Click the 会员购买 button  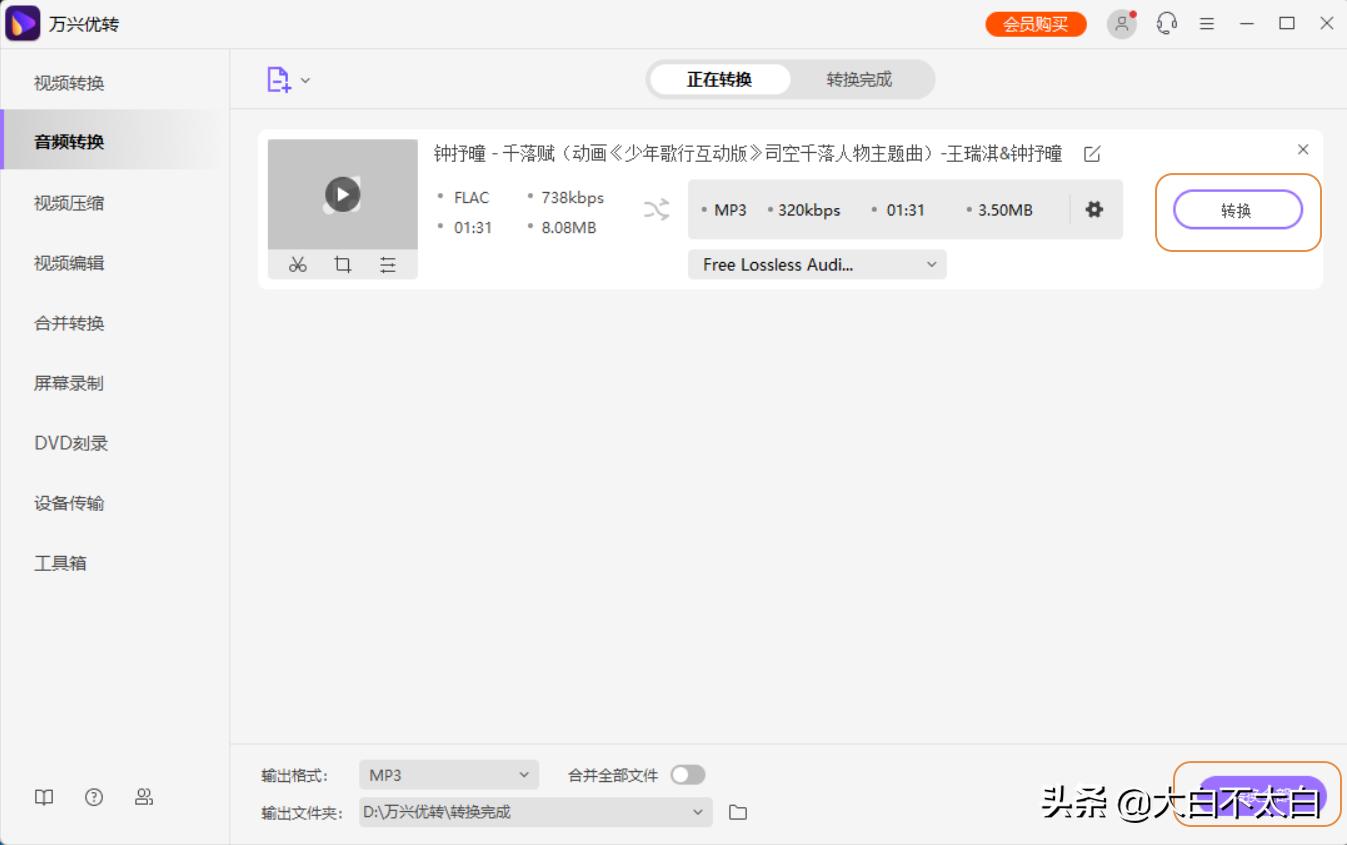click(1035, 24)
